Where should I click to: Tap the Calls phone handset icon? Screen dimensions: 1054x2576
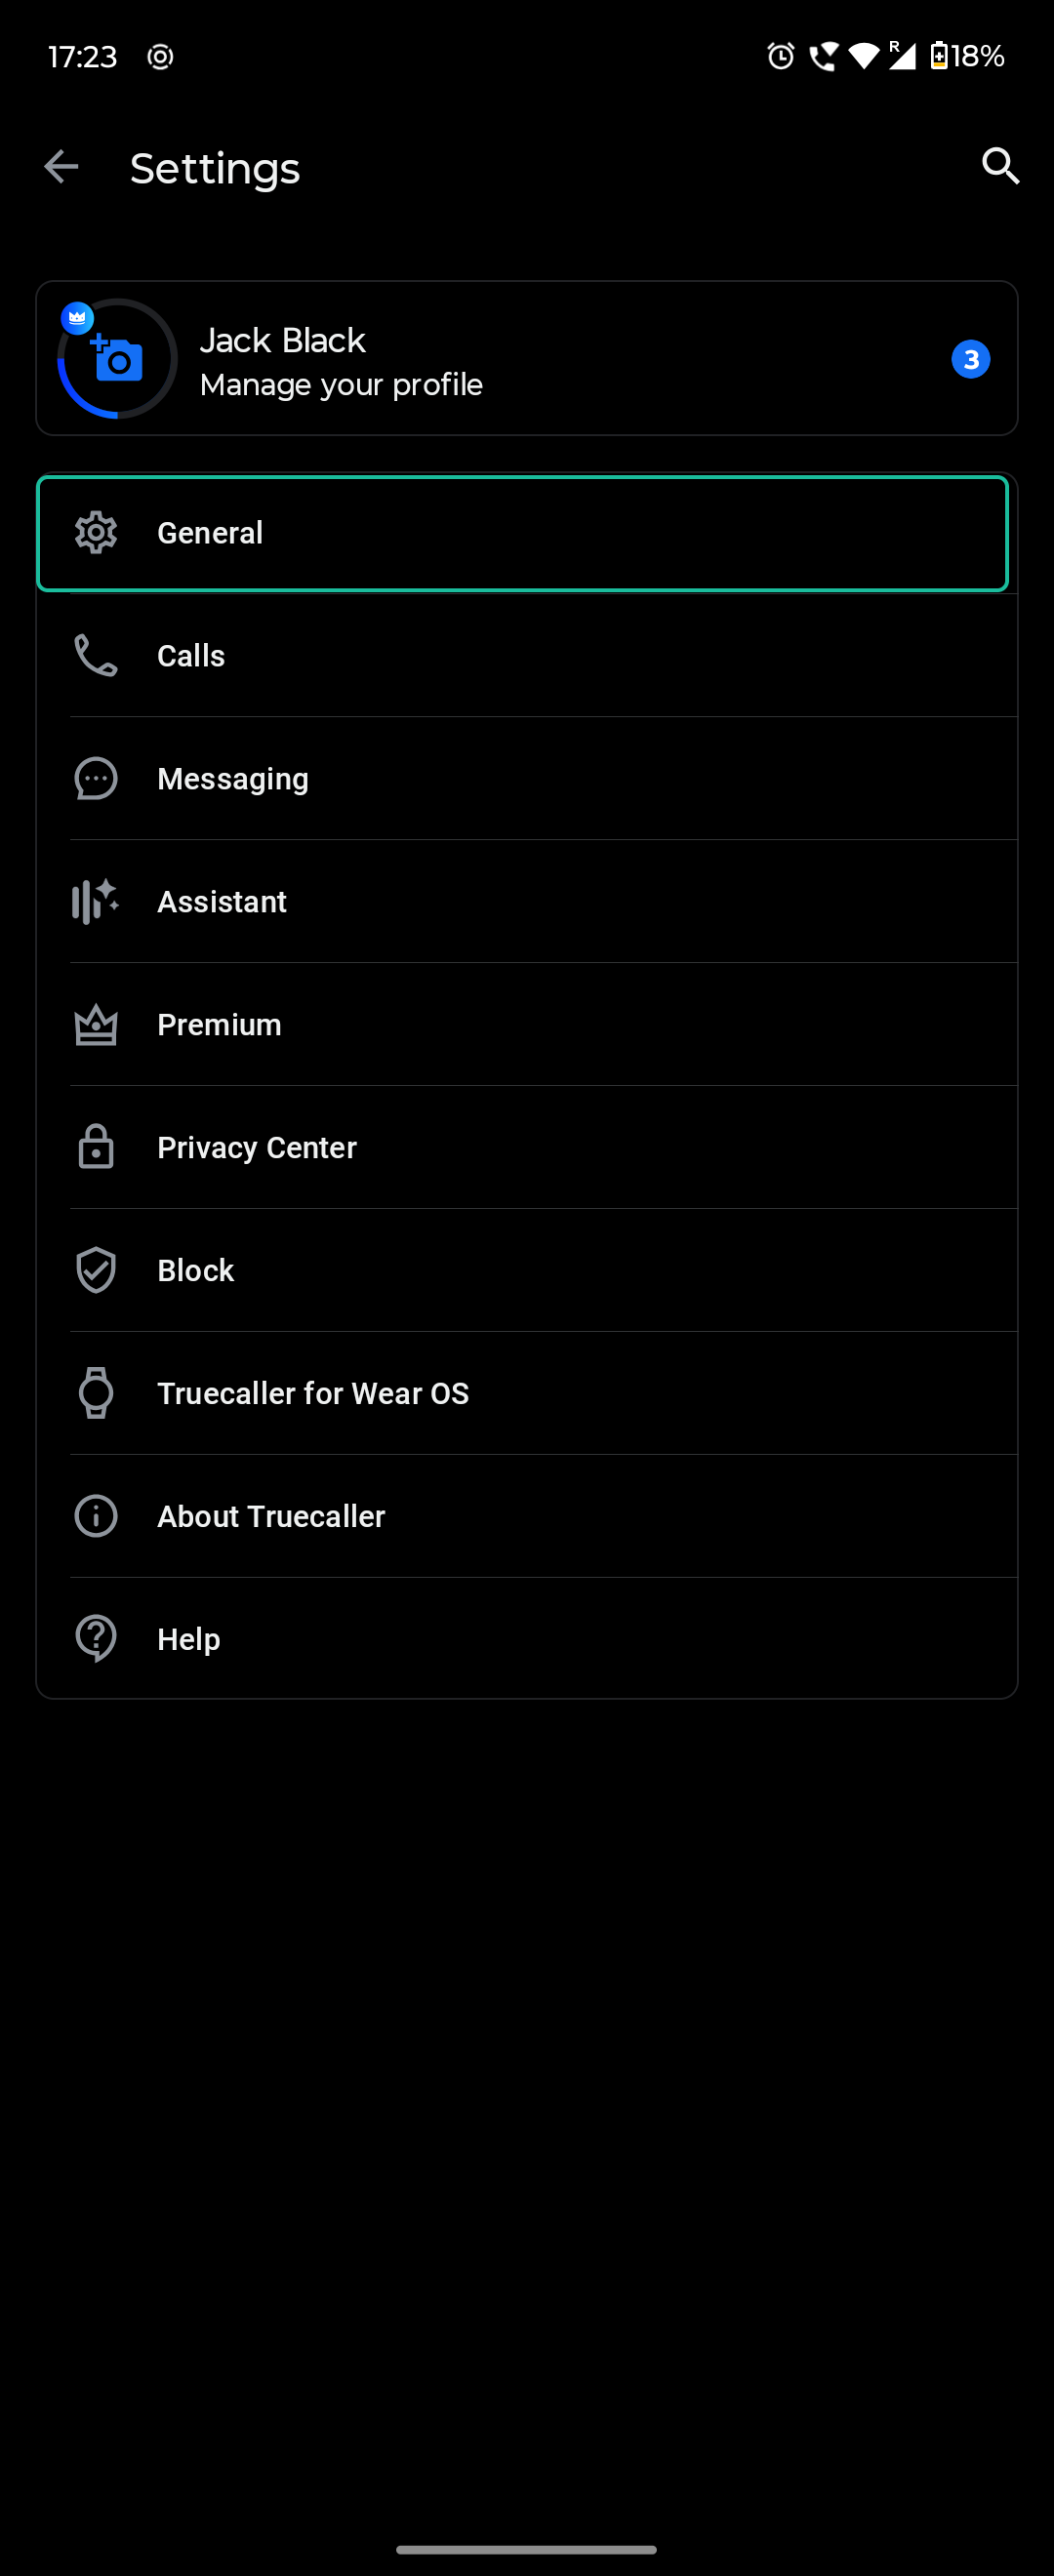tap(96, 656)
